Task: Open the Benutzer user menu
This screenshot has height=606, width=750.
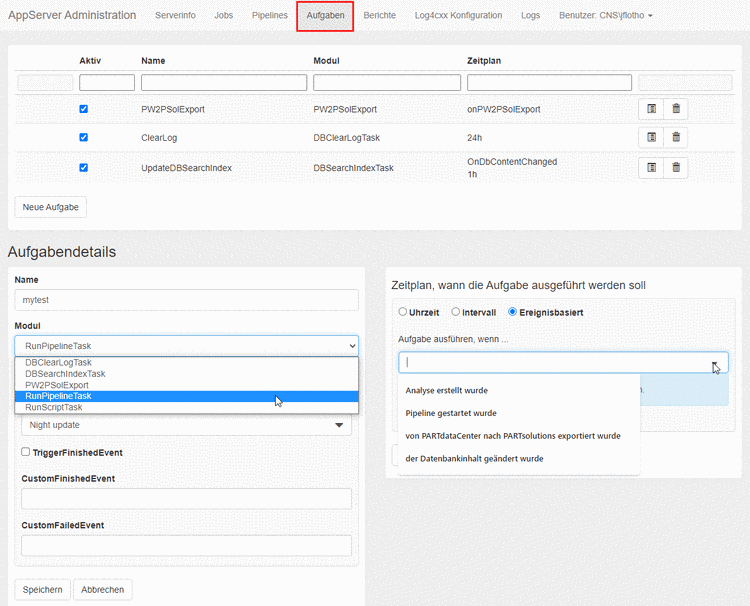Action: 606,16
